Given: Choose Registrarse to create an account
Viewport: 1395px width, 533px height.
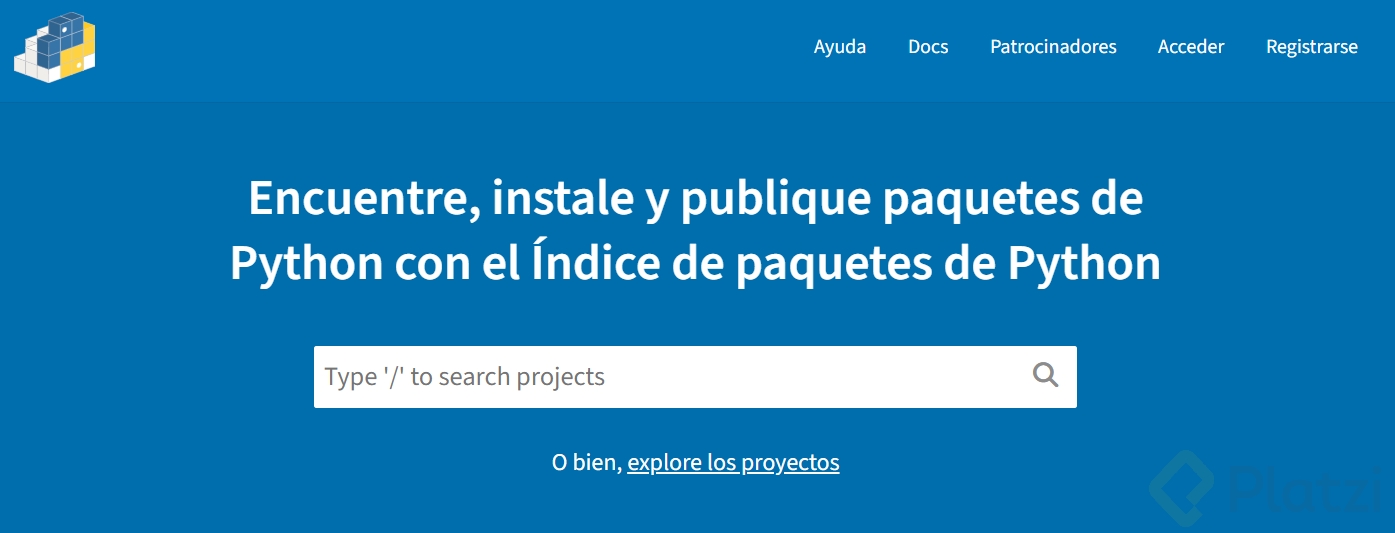Looking at the screenshot, I should coord(1312,47).
